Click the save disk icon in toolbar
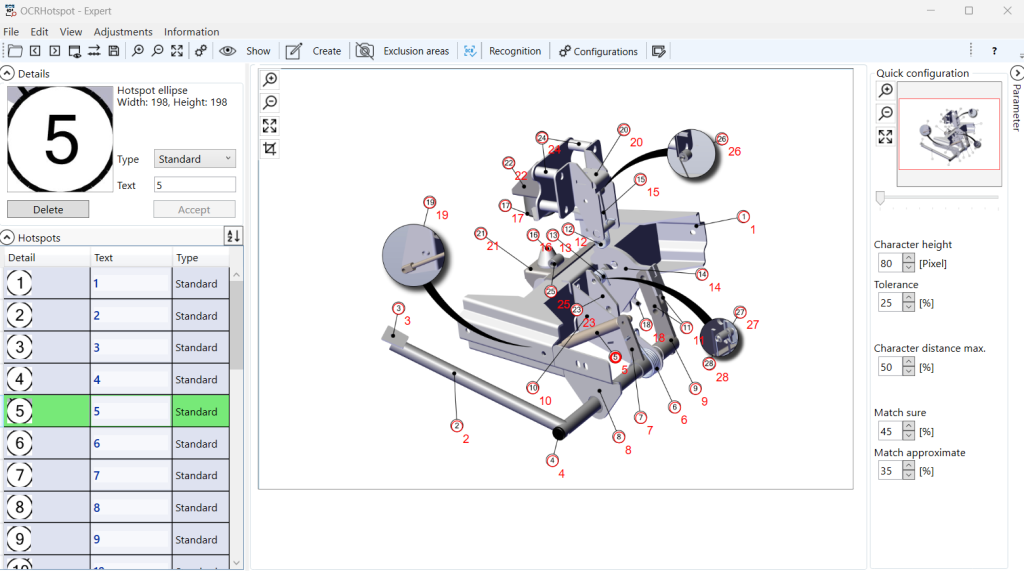Screen dimensions: 1024x571 (114, 51)
